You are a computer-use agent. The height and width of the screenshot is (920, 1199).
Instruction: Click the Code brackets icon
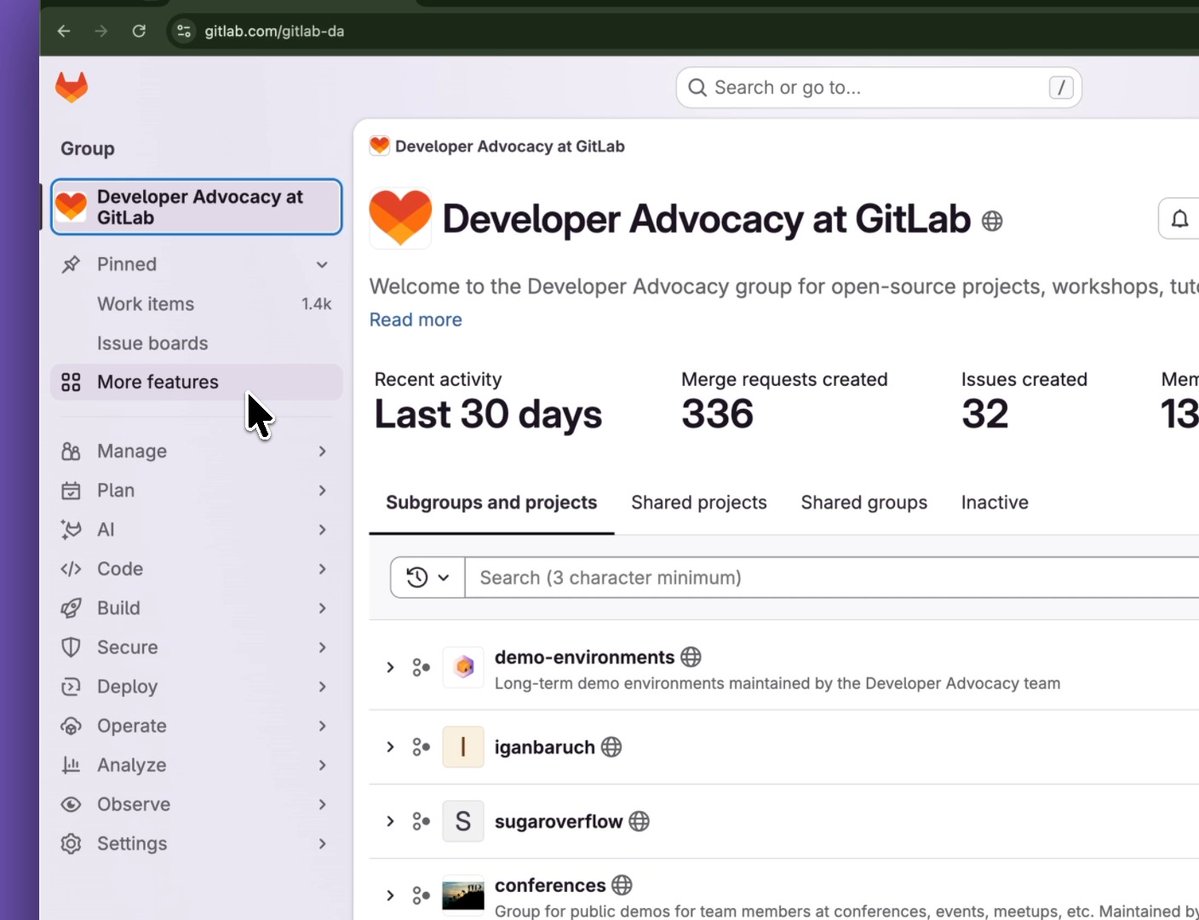71,569
